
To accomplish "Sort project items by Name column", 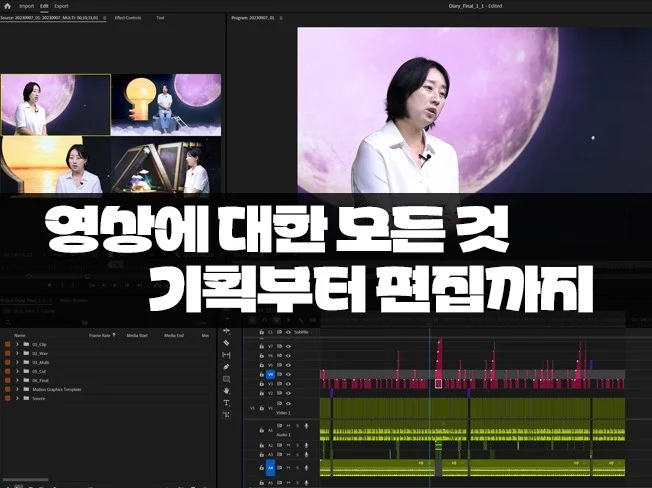I will (x=19, y=335).
